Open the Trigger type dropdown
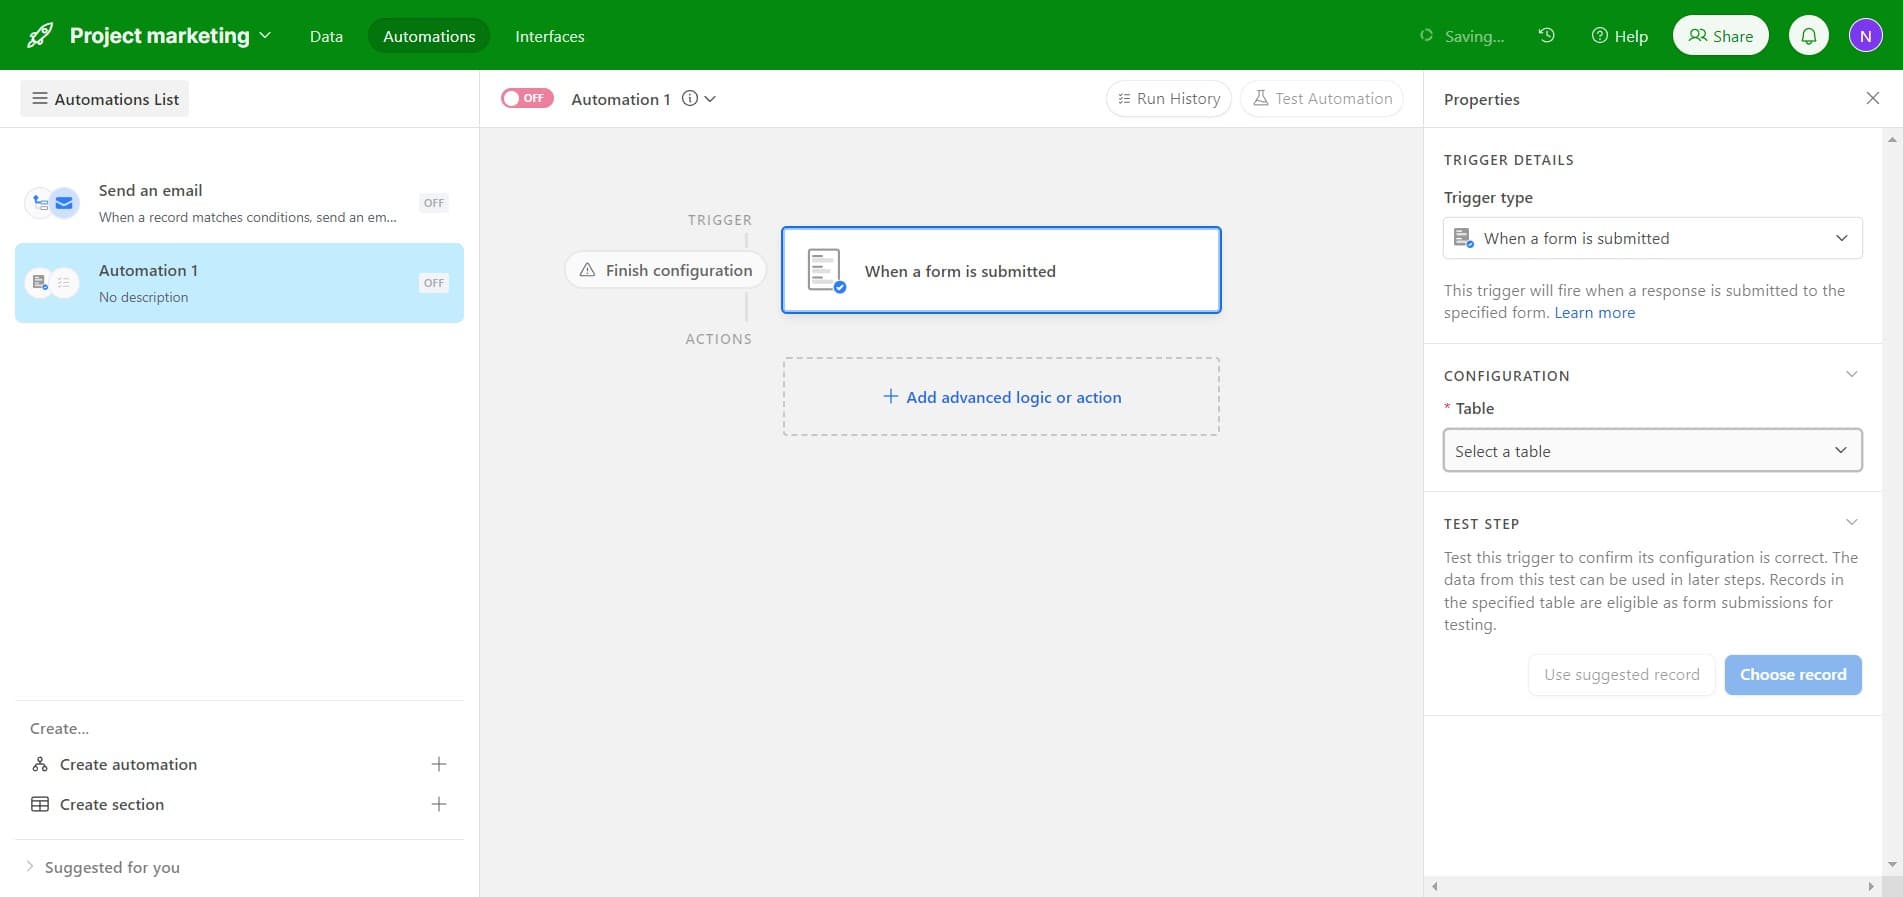1903x897 pixels. click(x=1651, y=238)
